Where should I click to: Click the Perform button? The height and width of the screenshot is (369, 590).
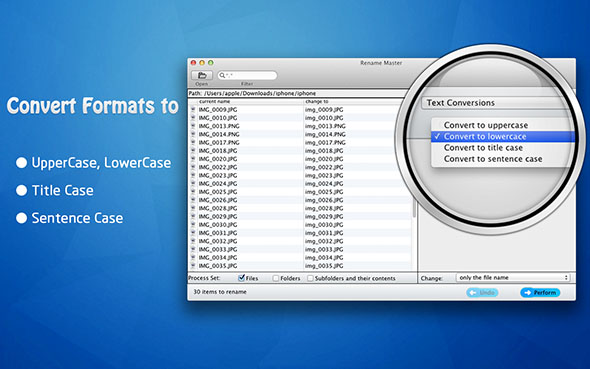coord(540,292)
